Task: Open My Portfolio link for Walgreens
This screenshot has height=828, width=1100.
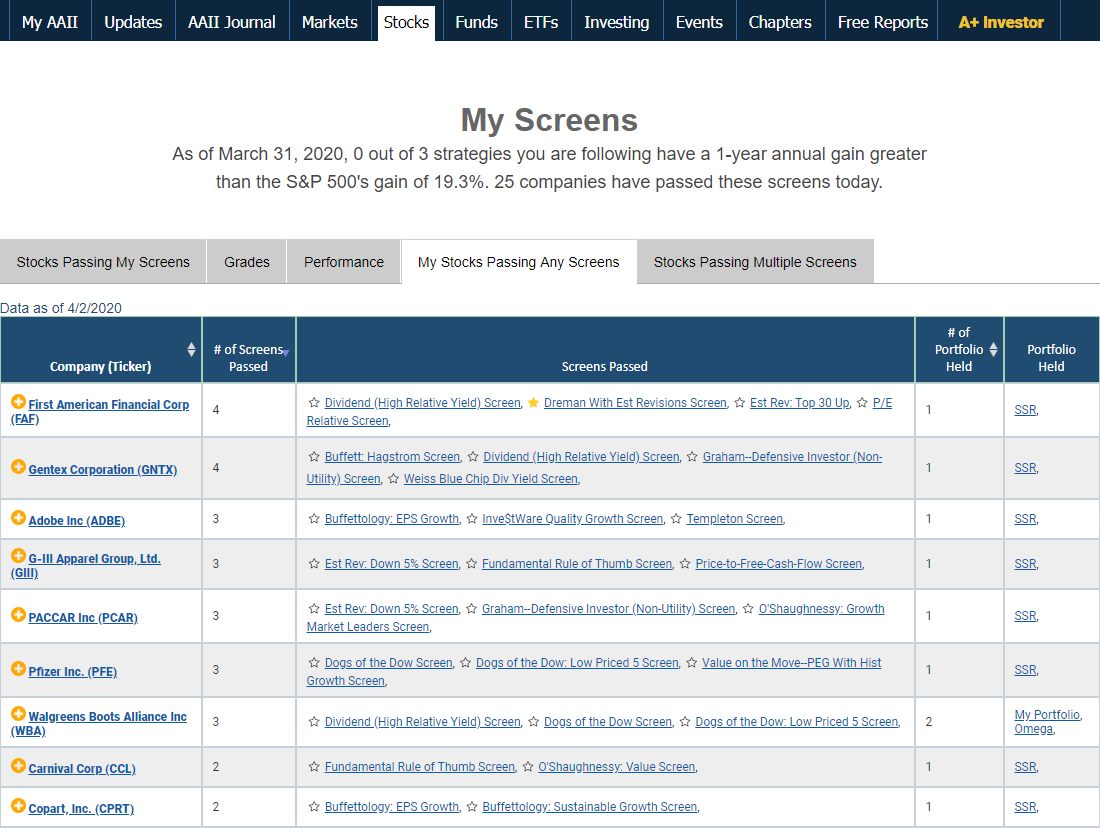Action: (x=1047, y=714)
